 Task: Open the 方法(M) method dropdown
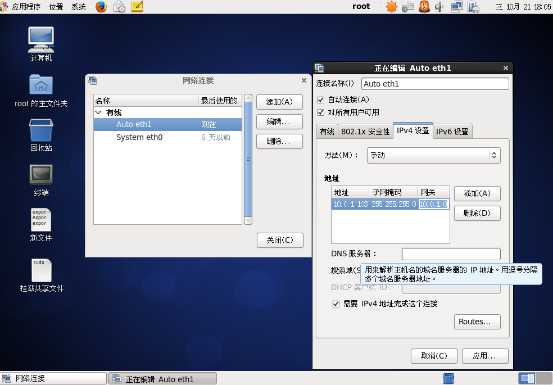pyautogui.click(x=433, y=155)
